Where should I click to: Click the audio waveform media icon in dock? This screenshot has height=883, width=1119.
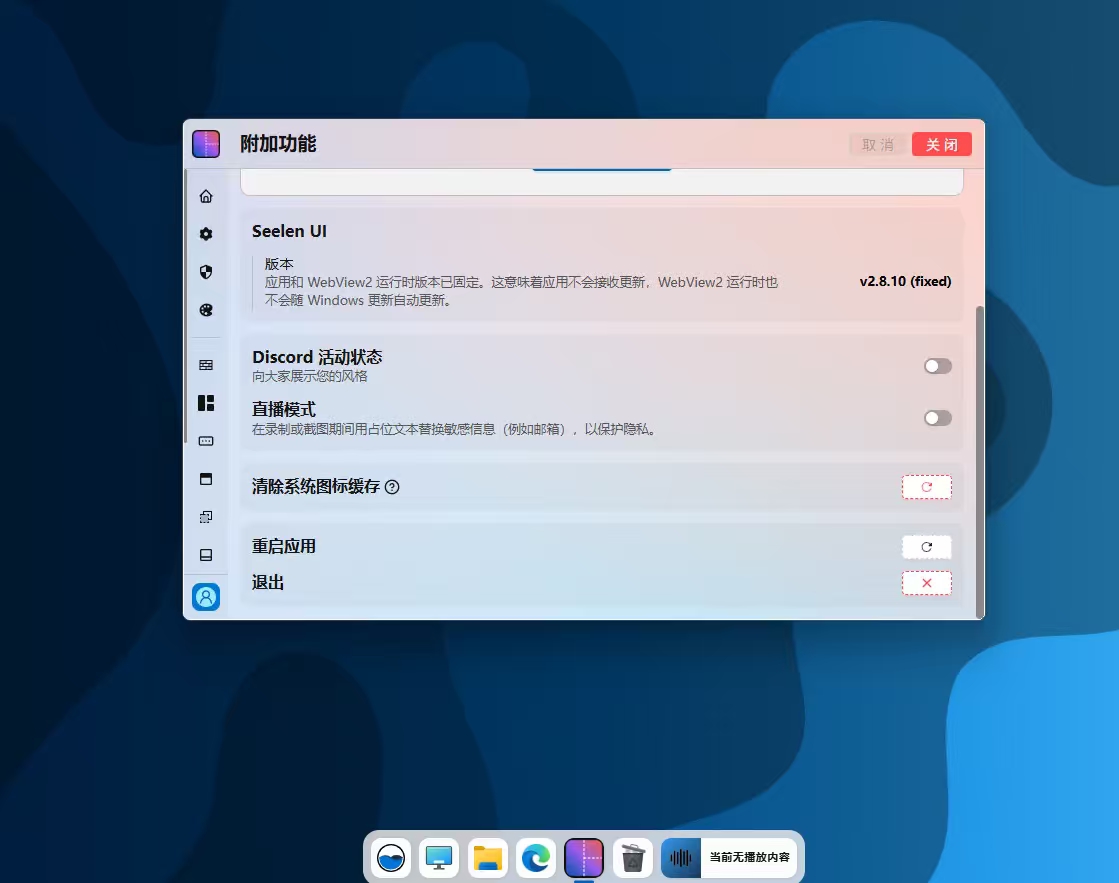click(x=681, y=857)
